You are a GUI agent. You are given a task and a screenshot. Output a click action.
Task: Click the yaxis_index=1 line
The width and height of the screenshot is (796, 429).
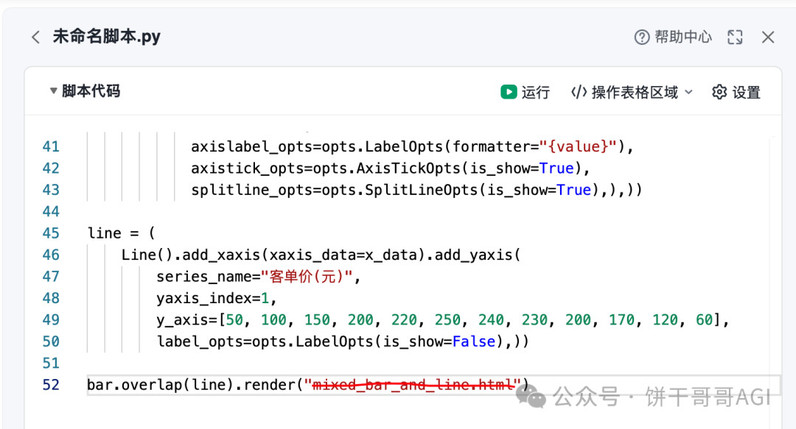[216, 298]
